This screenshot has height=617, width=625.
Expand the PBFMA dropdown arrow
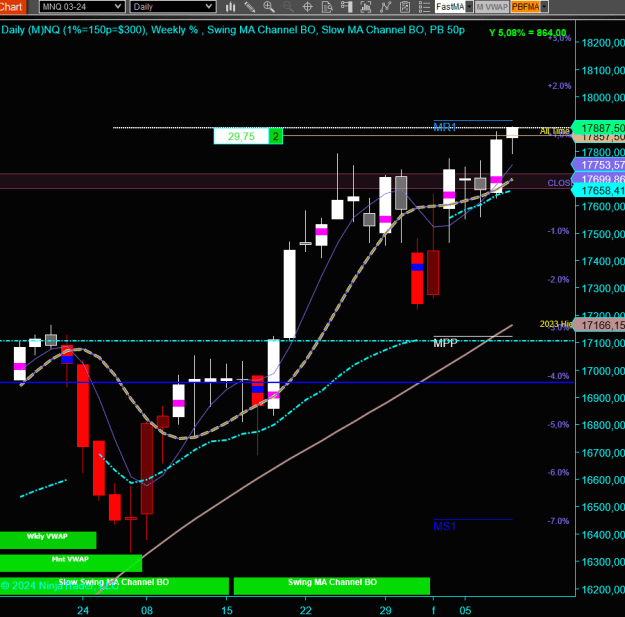(544, 7)
